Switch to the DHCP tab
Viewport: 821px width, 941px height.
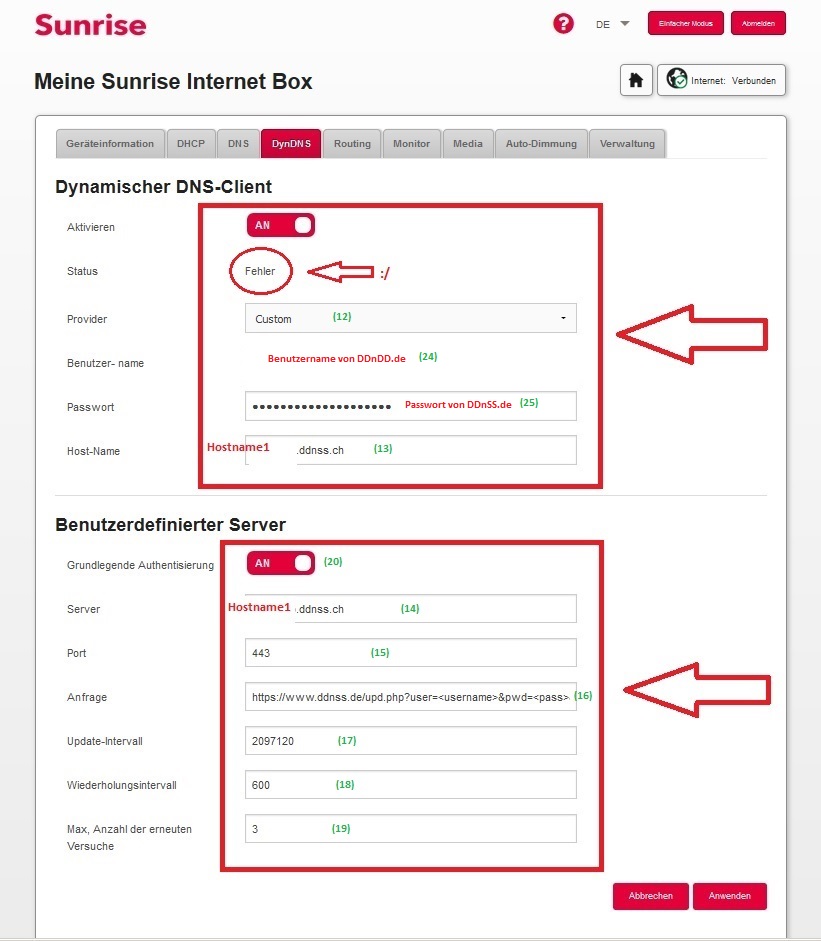pyautogui.click(x=191, y=143)
